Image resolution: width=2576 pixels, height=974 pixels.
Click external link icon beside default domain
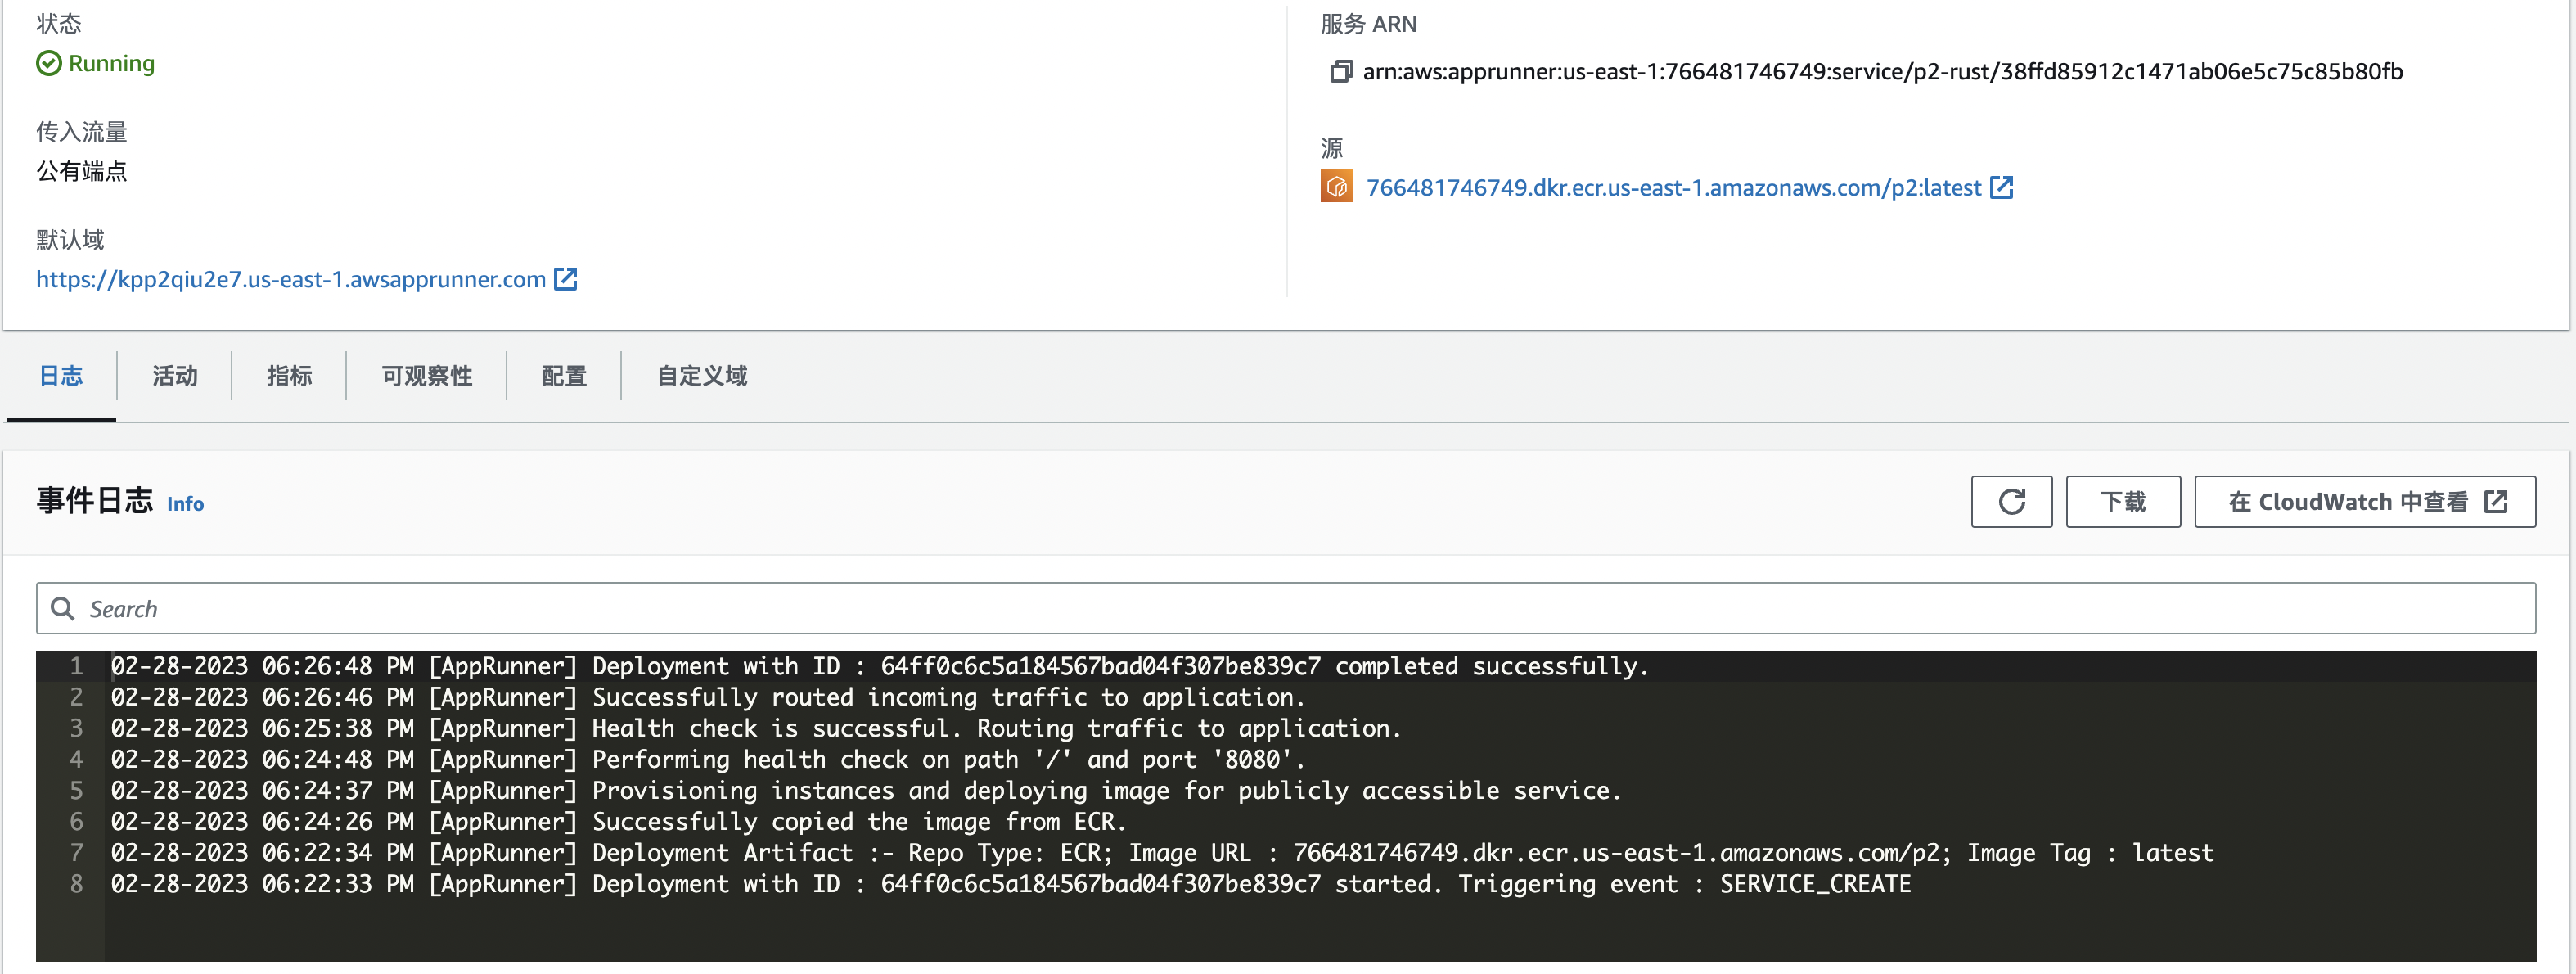[x=565, y=279]
